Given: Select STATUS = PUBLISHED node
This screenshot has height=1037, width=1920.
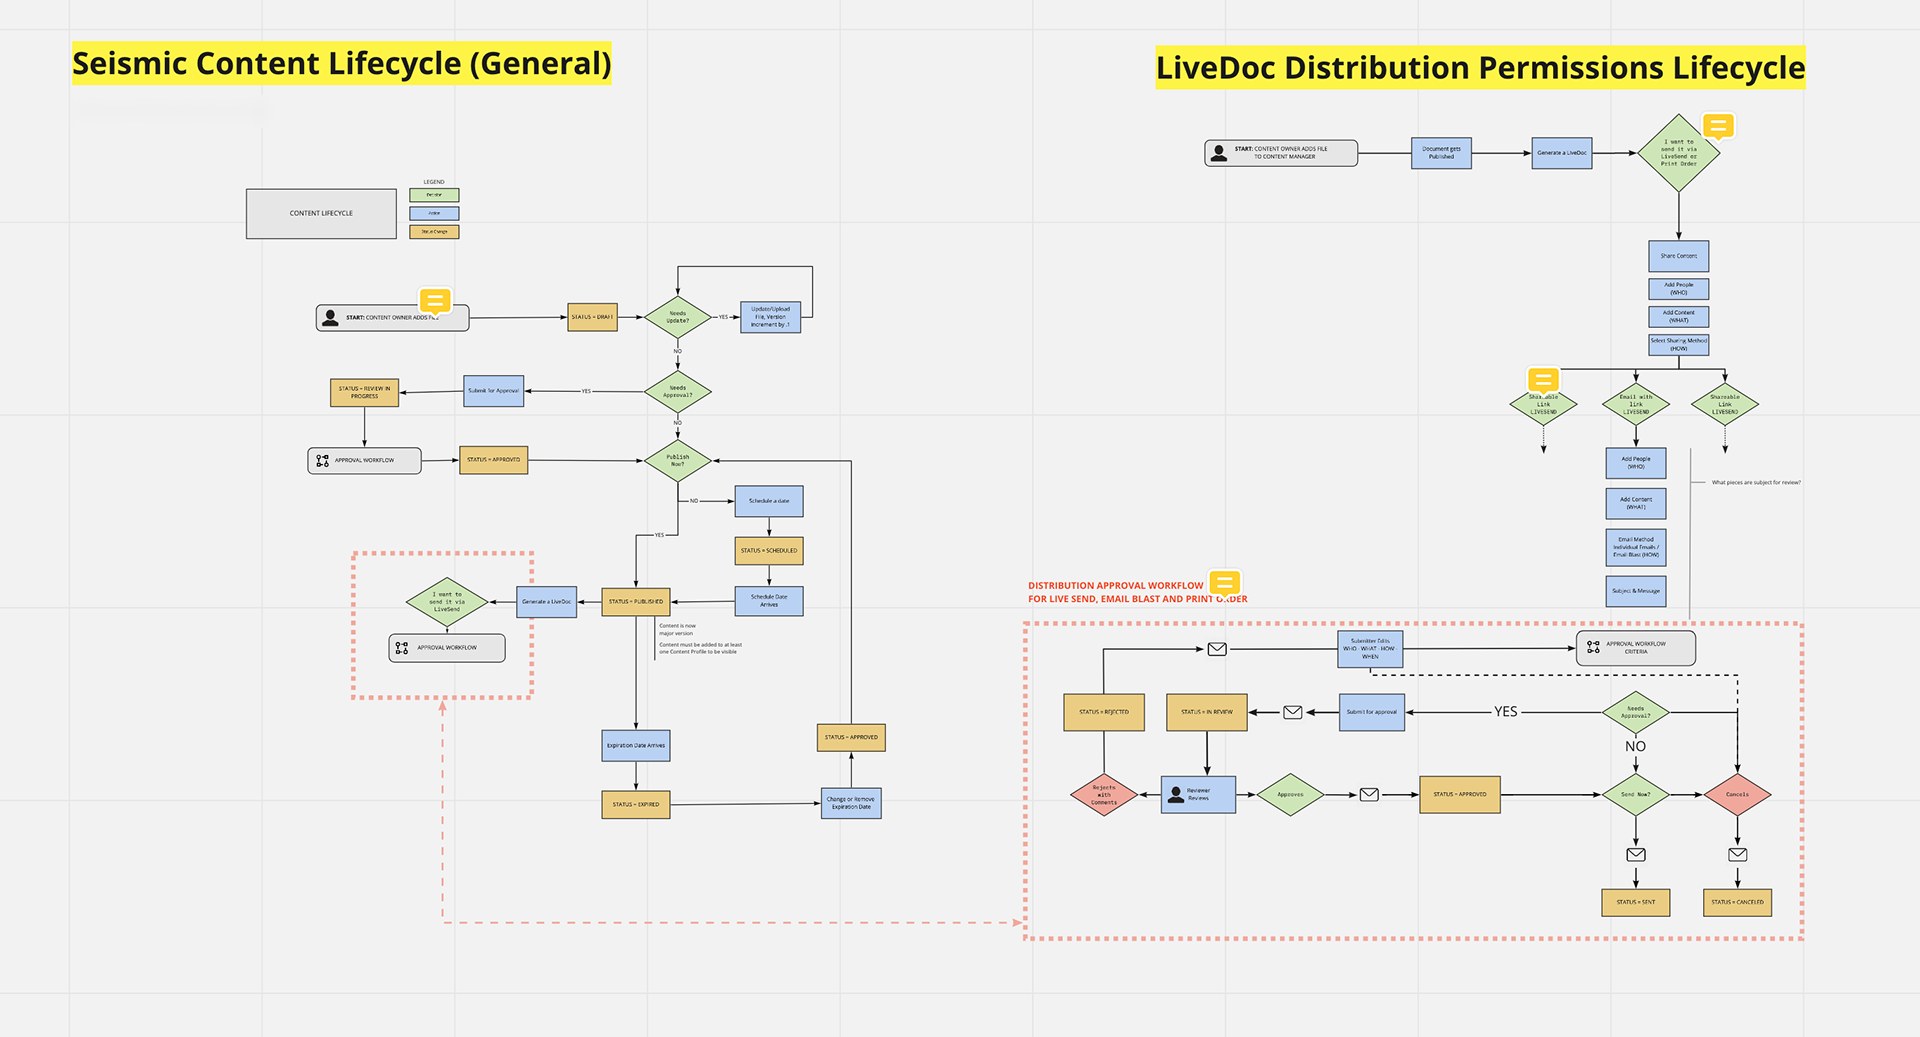Looking at the screenshot, I should click(636, 602).
